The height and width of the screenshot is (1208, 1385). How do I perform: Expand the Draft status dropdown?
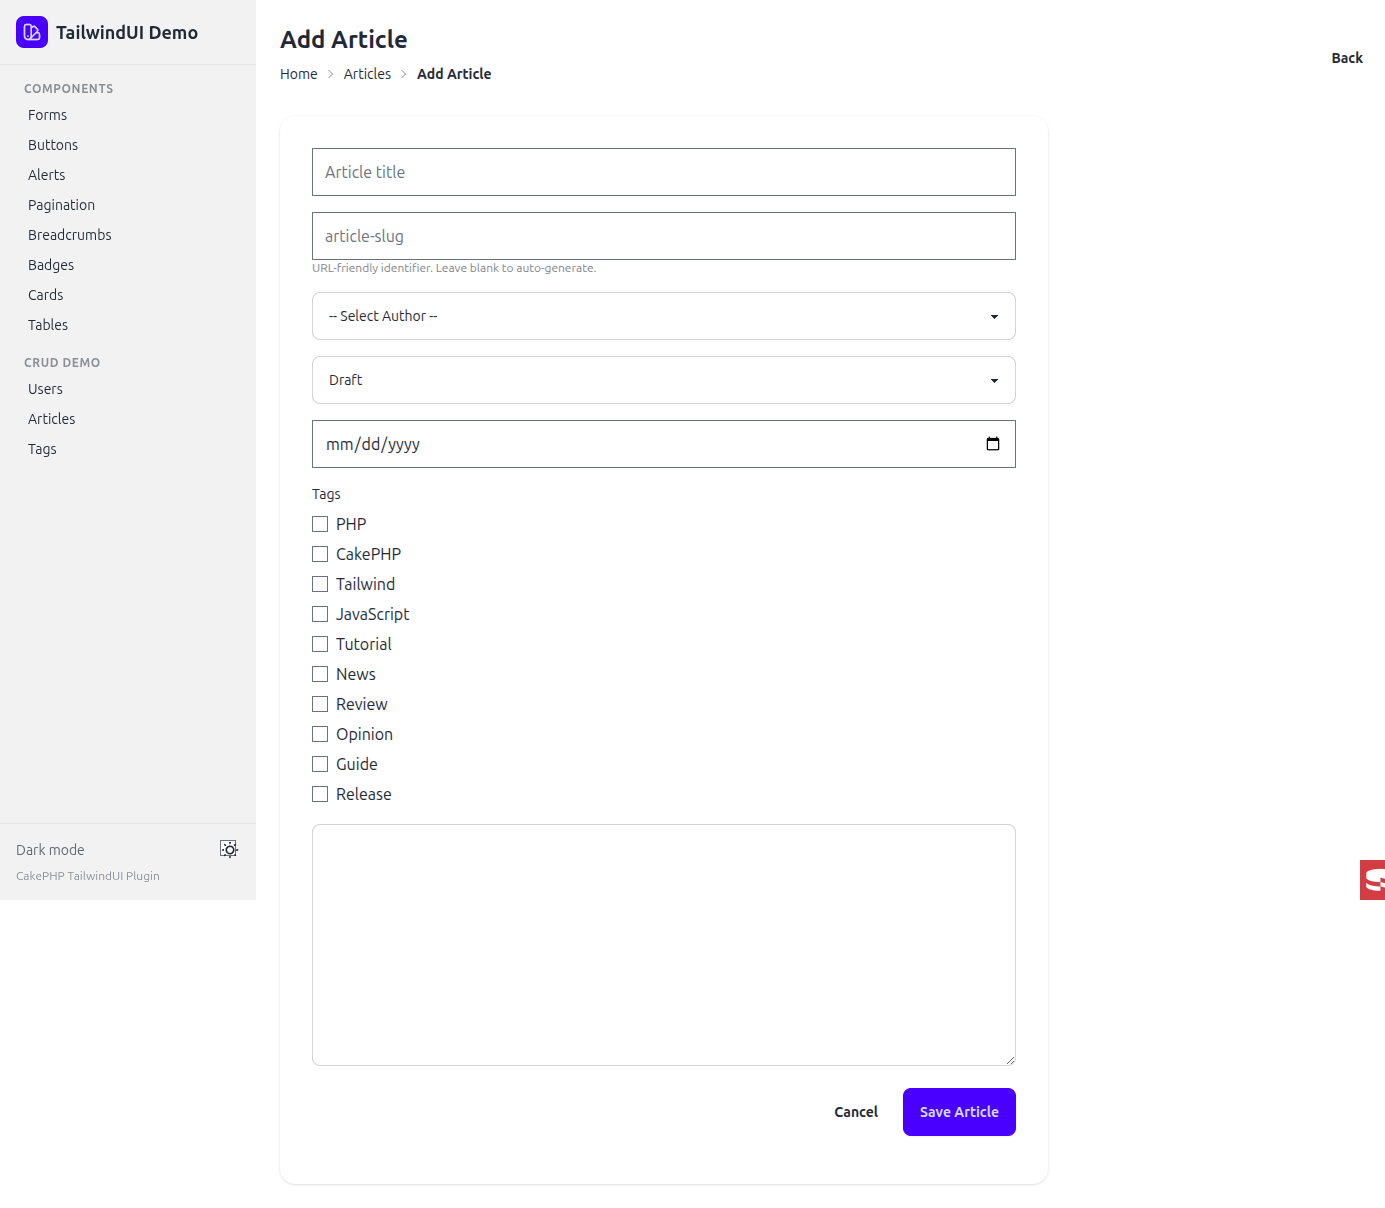point(664,380)
